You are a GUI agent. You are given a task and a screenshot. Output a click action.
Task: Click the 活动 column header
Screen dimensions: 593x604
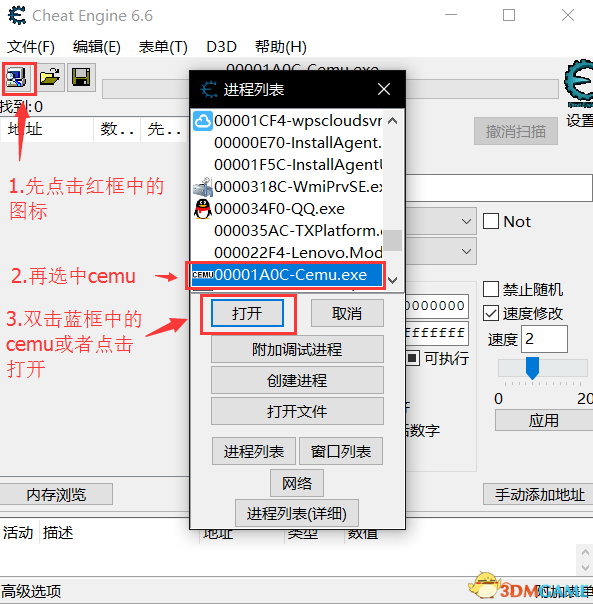(18, 533)
